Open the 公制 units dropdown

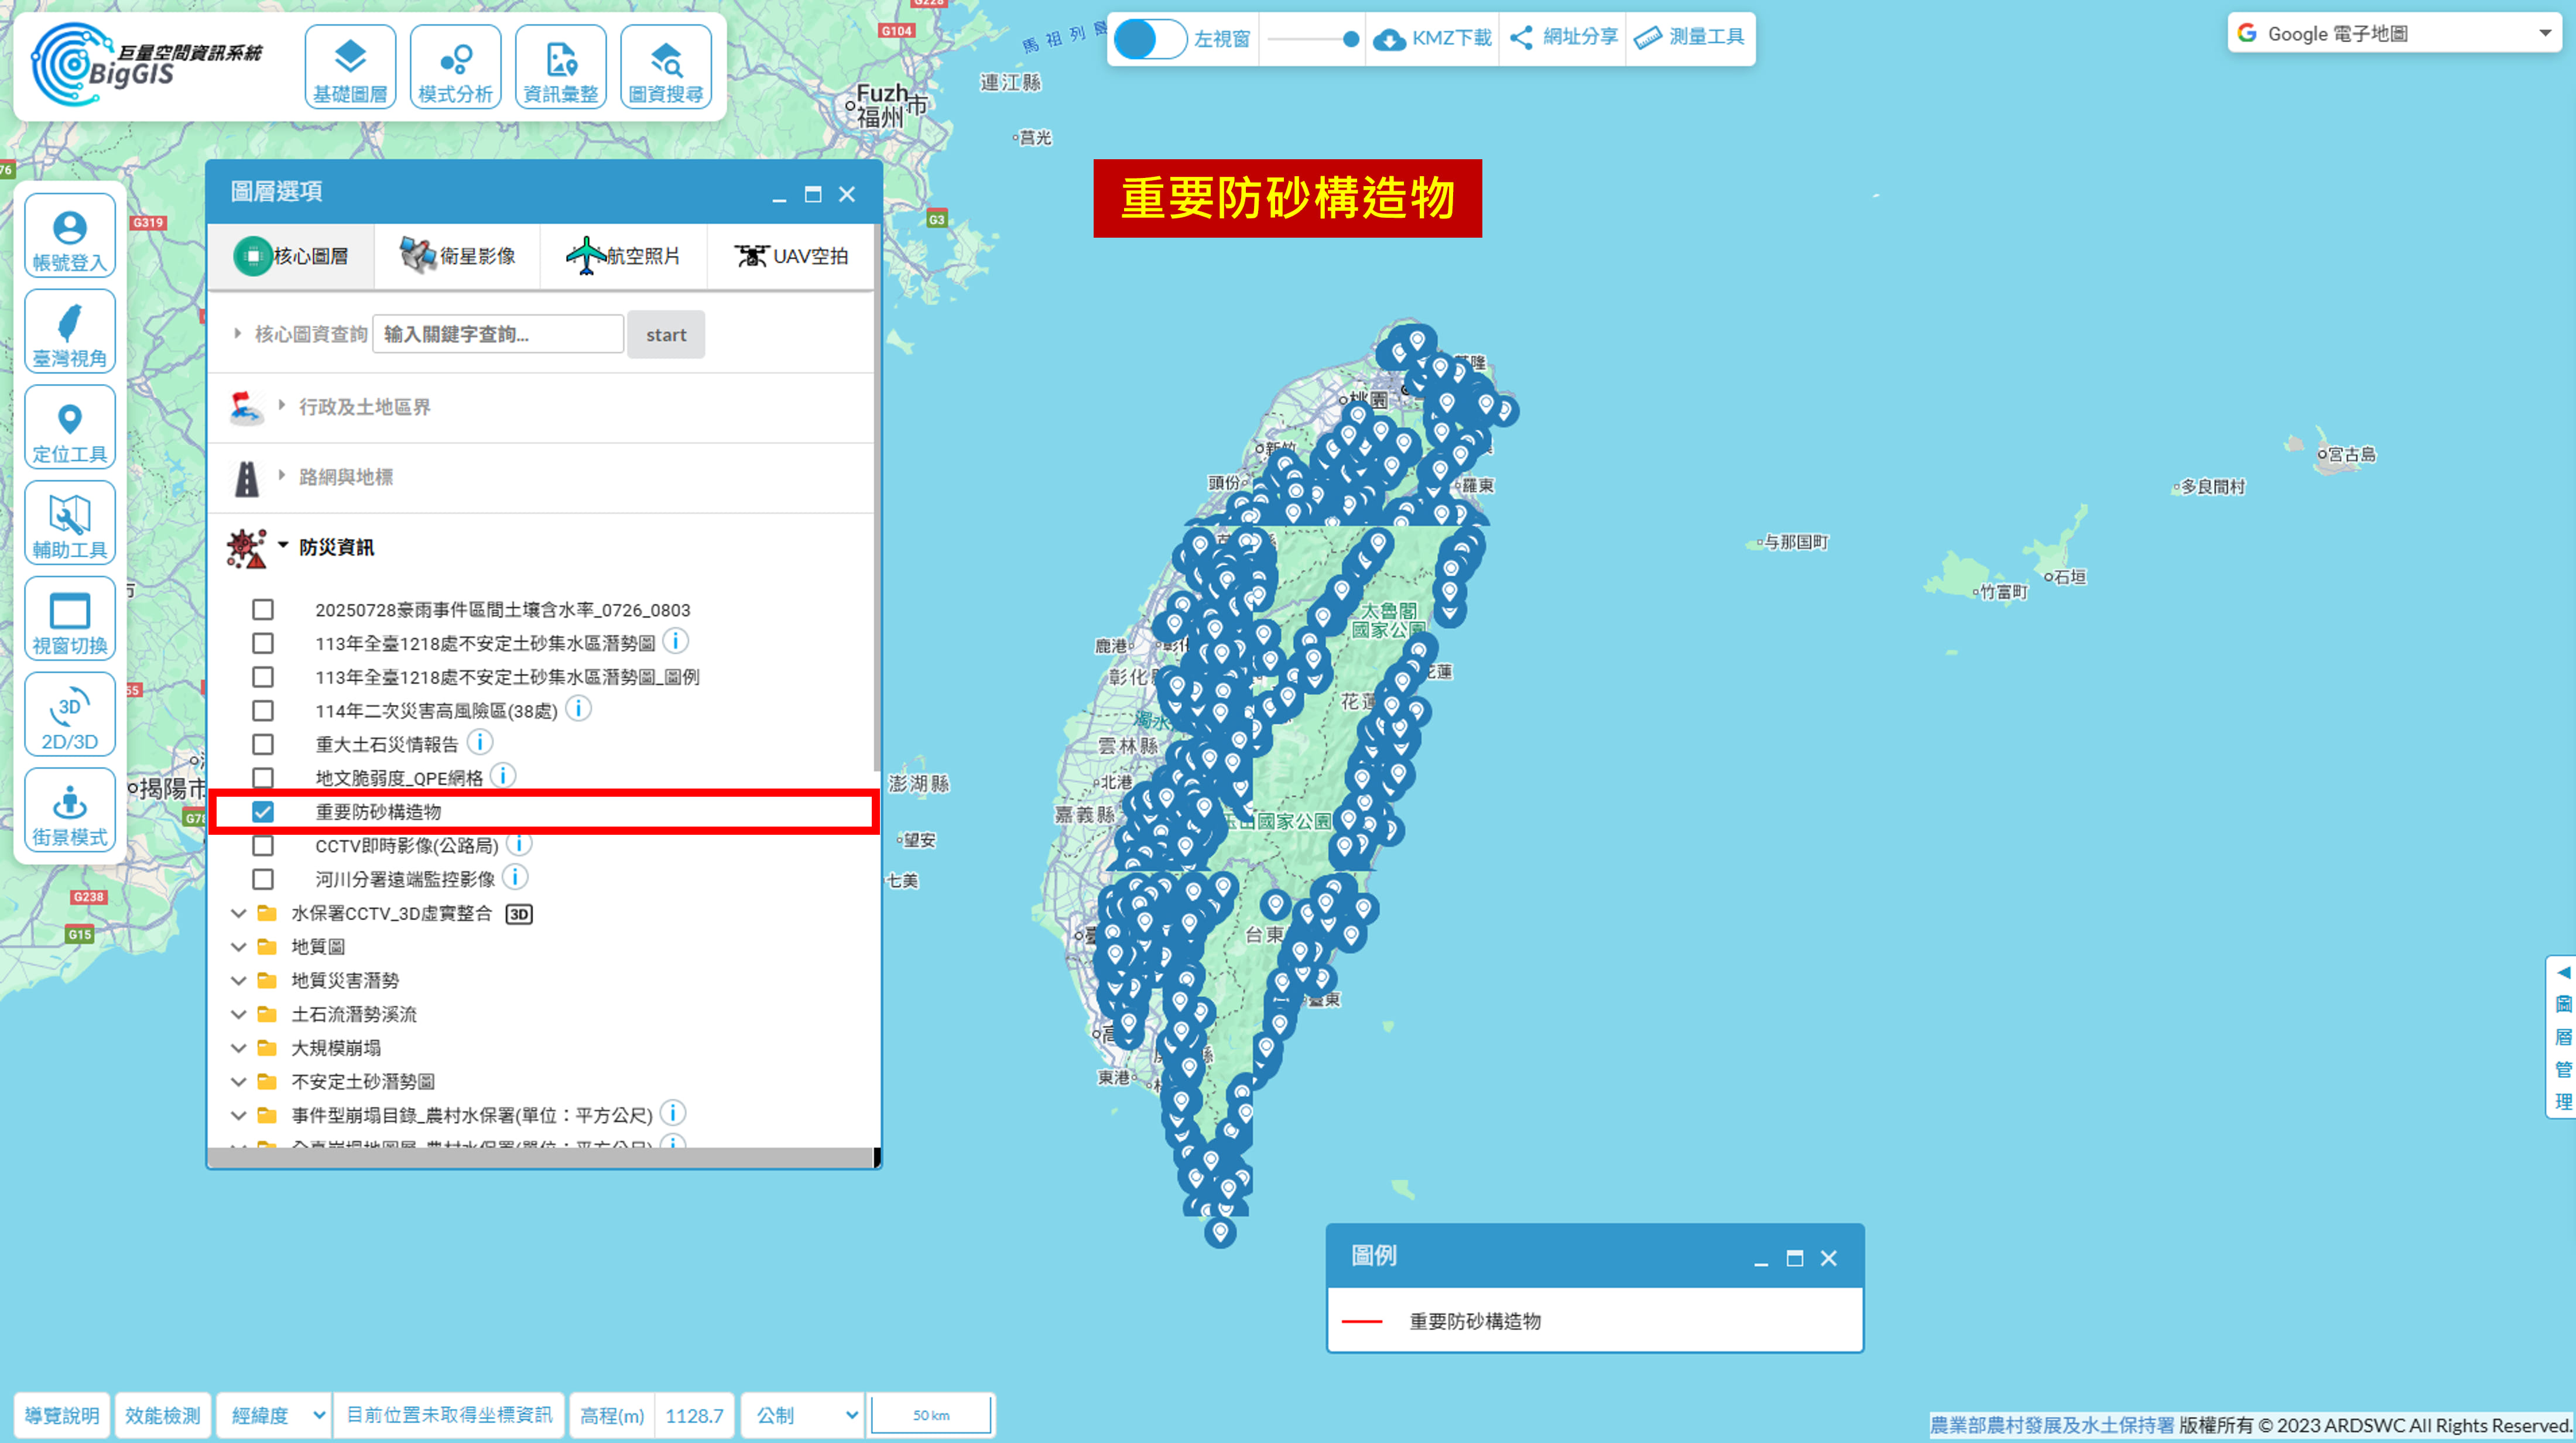click(802, 1415)
